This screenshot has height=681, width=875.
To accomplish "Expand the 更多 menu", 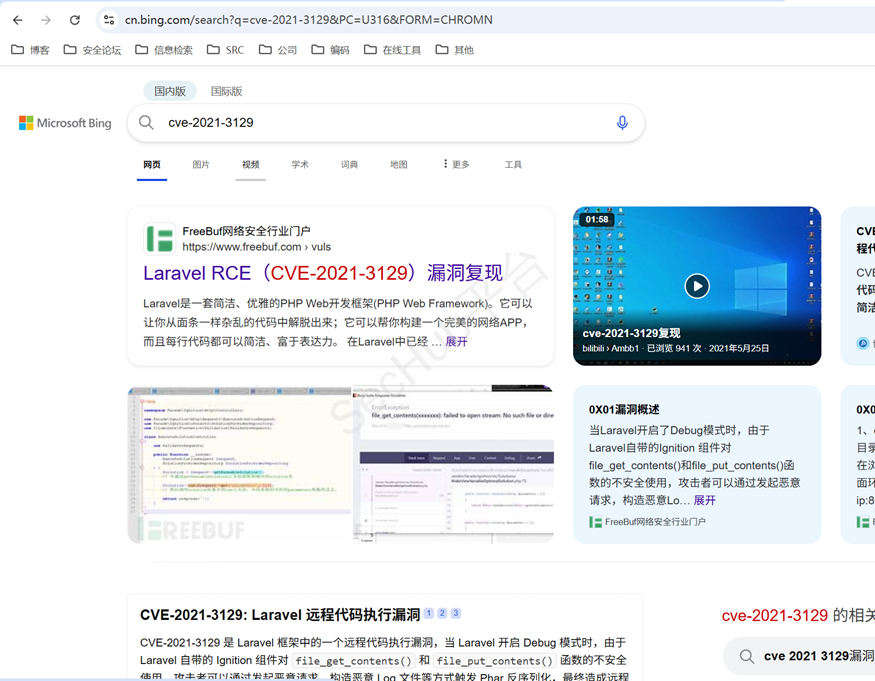I will [x=456, y=165].
